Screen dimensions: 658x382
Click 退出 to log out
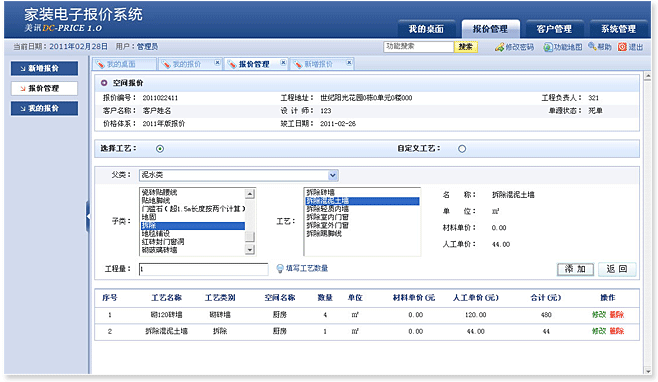pyautogui.click(x=631, y=47)
